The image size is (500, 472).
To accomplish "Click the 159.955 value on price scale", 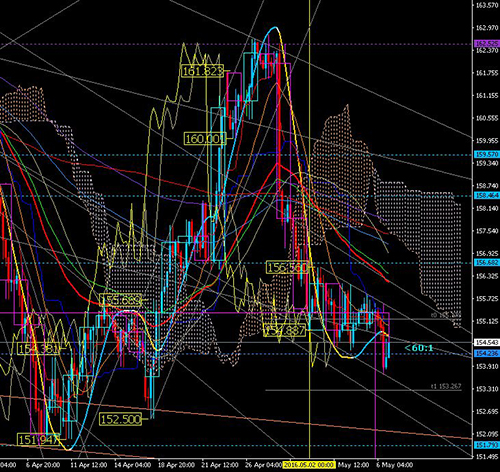I will [487, 141].
